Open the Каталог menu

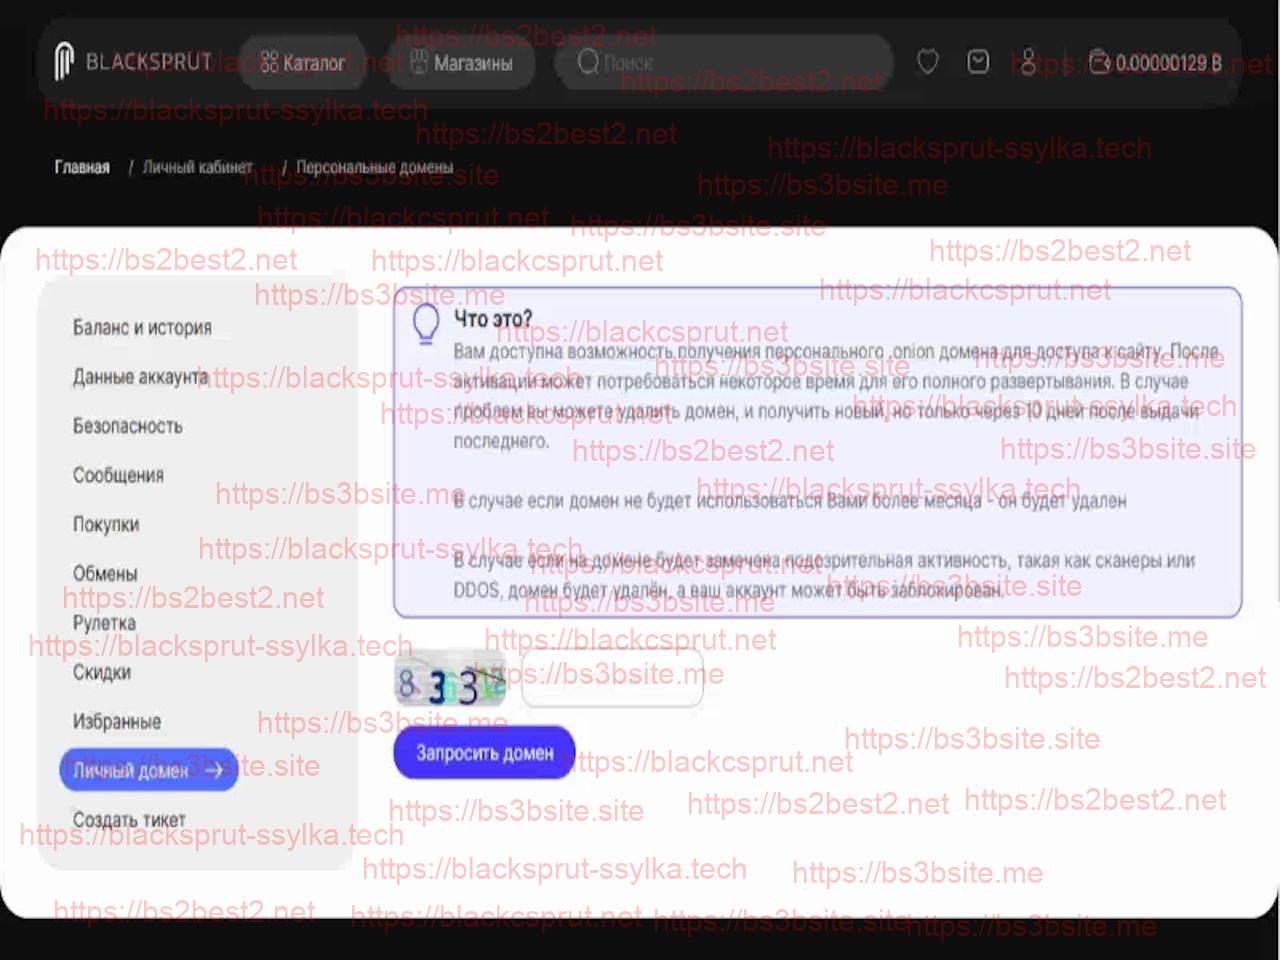(302, 62)
